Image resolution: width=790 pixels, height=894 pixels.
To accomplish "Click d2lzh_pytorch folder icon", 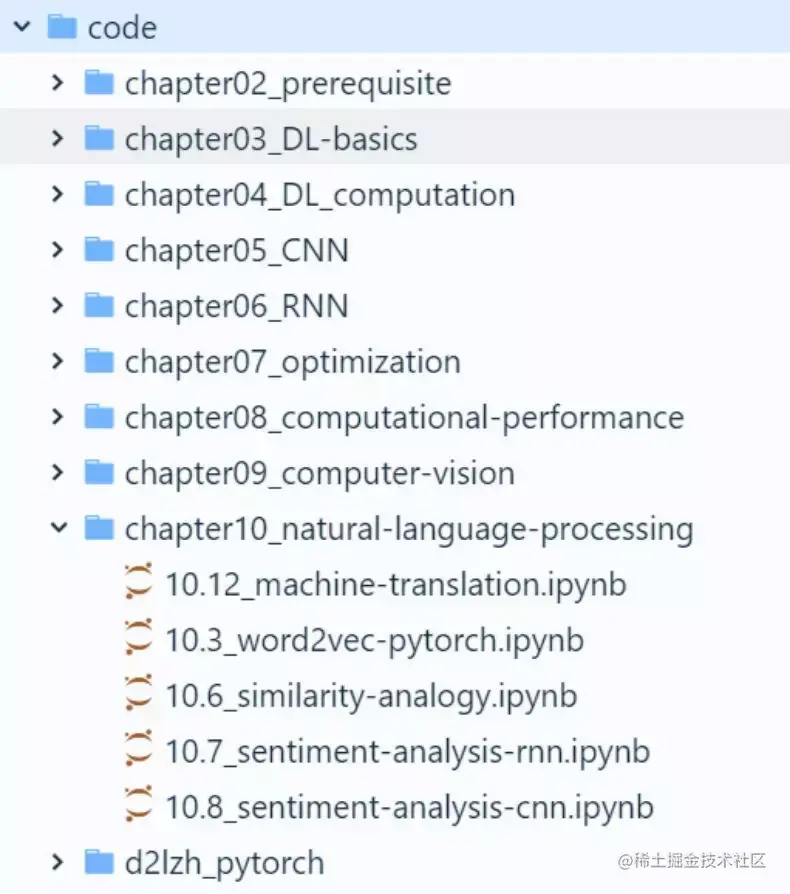I will (x=99, y=862).
